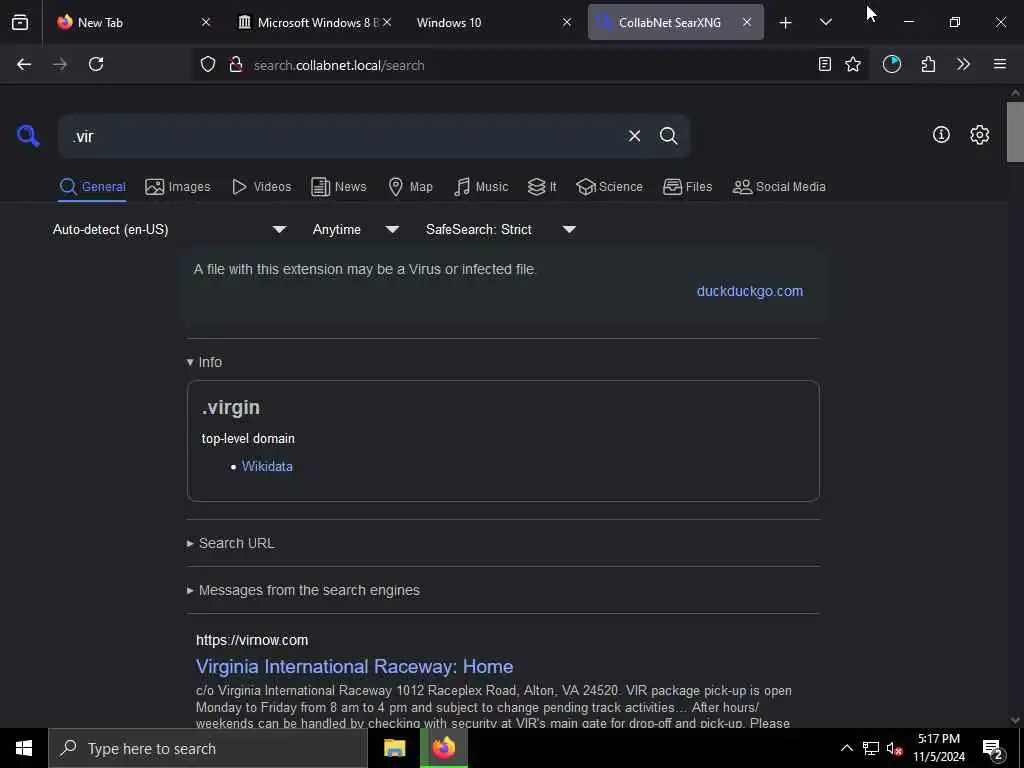This screenshot has width=1024, height=768.
Task: Select the News search category
Action: click(x=338, y=187)
